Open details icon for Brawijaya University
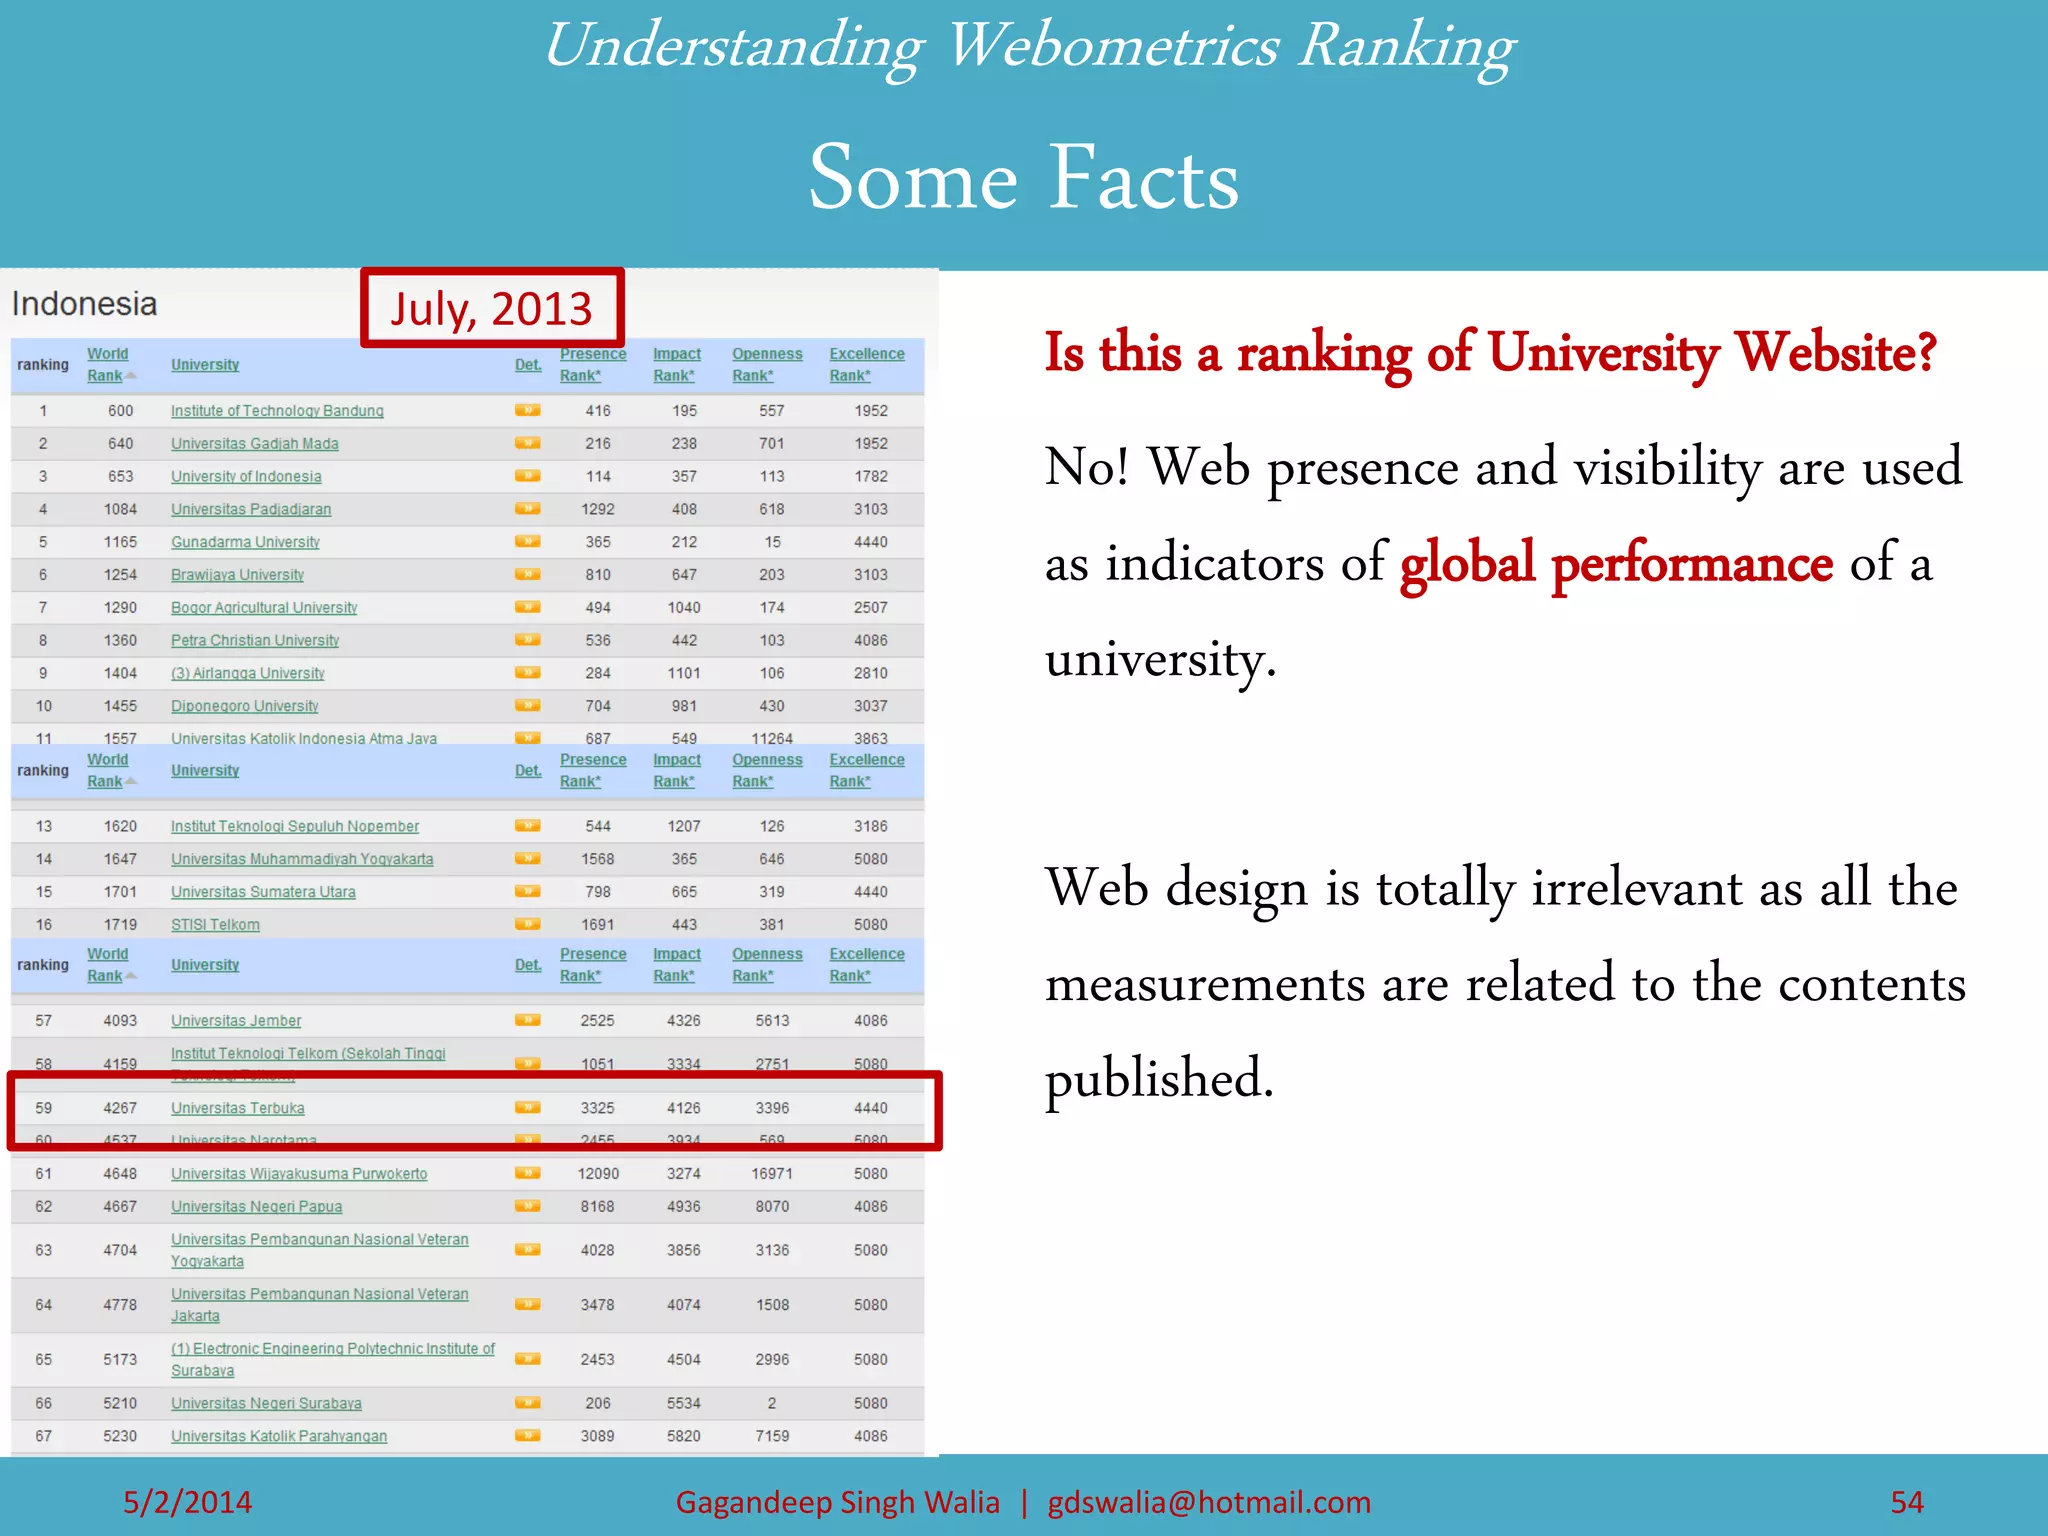The image size is (2048, 1536). 527,574
